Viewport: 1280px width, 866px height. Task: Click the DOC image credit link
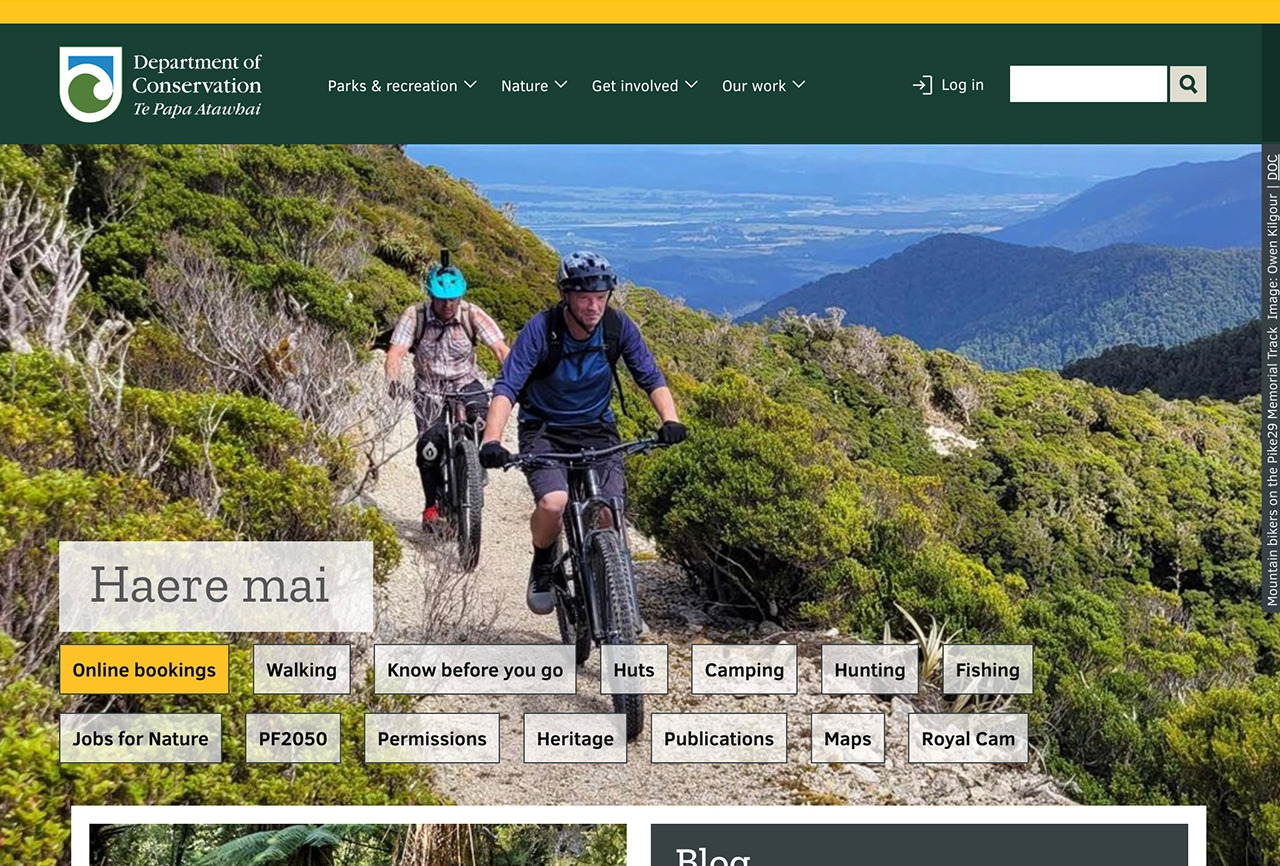coord(1272,167)
